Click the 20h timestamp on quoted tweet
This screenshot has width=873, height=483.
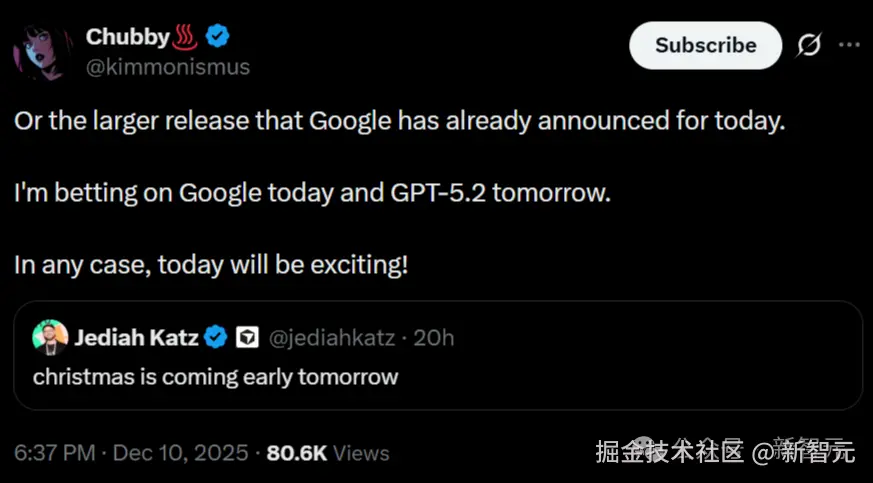(434, 338)
